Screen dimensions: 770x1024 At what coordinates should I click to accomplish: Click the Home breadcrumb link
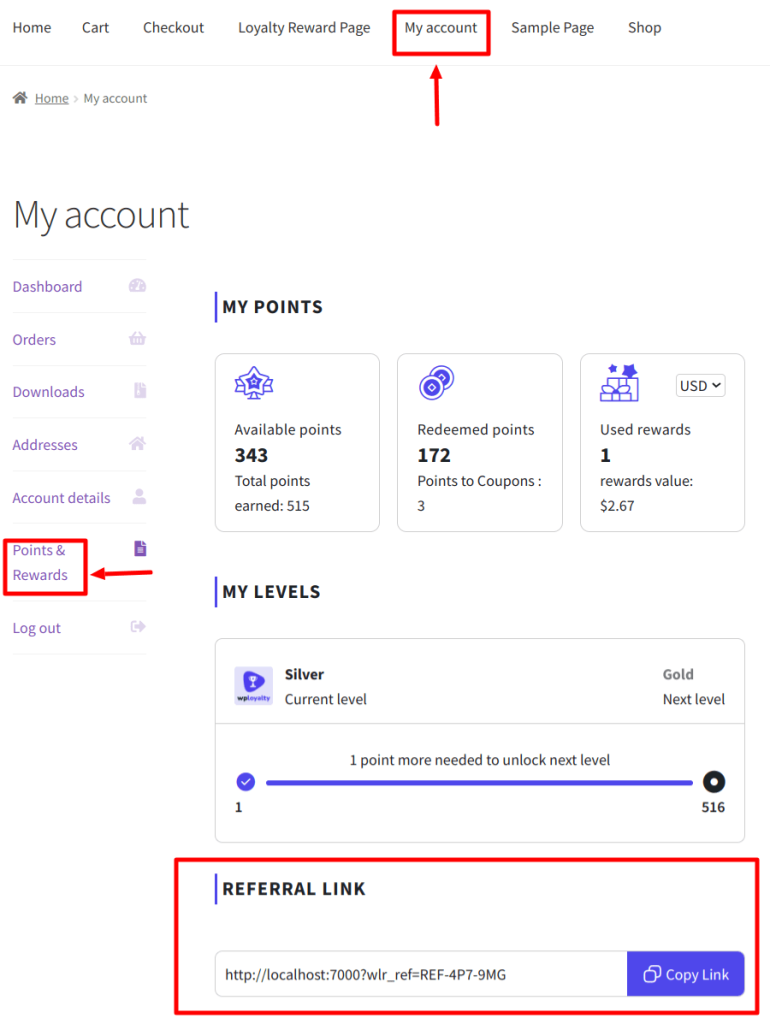coord(52,98)
